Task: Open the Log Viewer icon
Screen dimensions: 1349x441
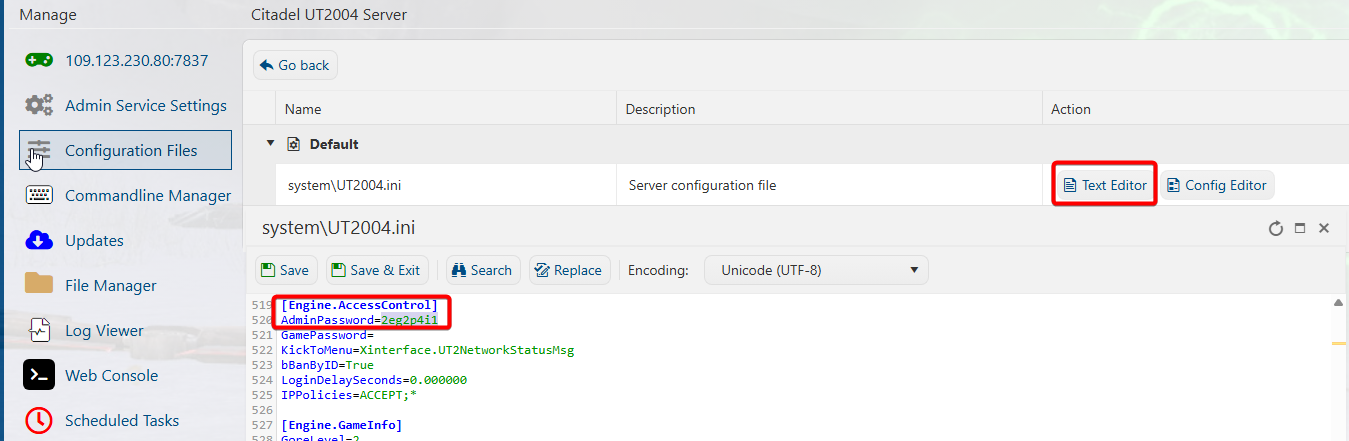Action: click(39, 330)
